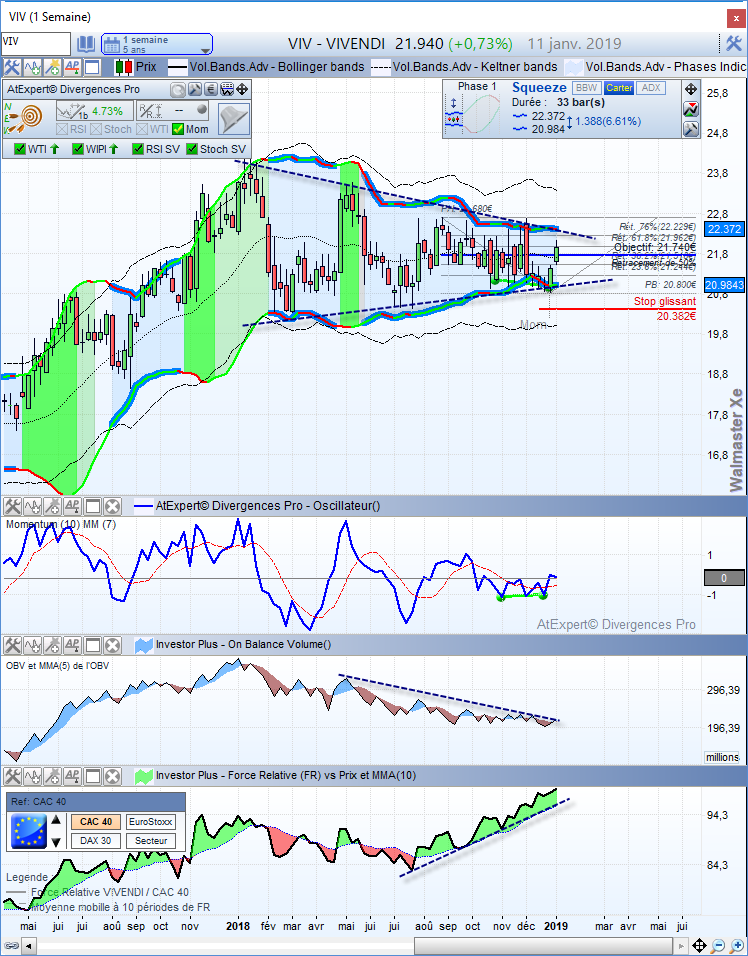Open the ticker list book icon
Screen dimensions: 748x956
[x=86, y=44]
